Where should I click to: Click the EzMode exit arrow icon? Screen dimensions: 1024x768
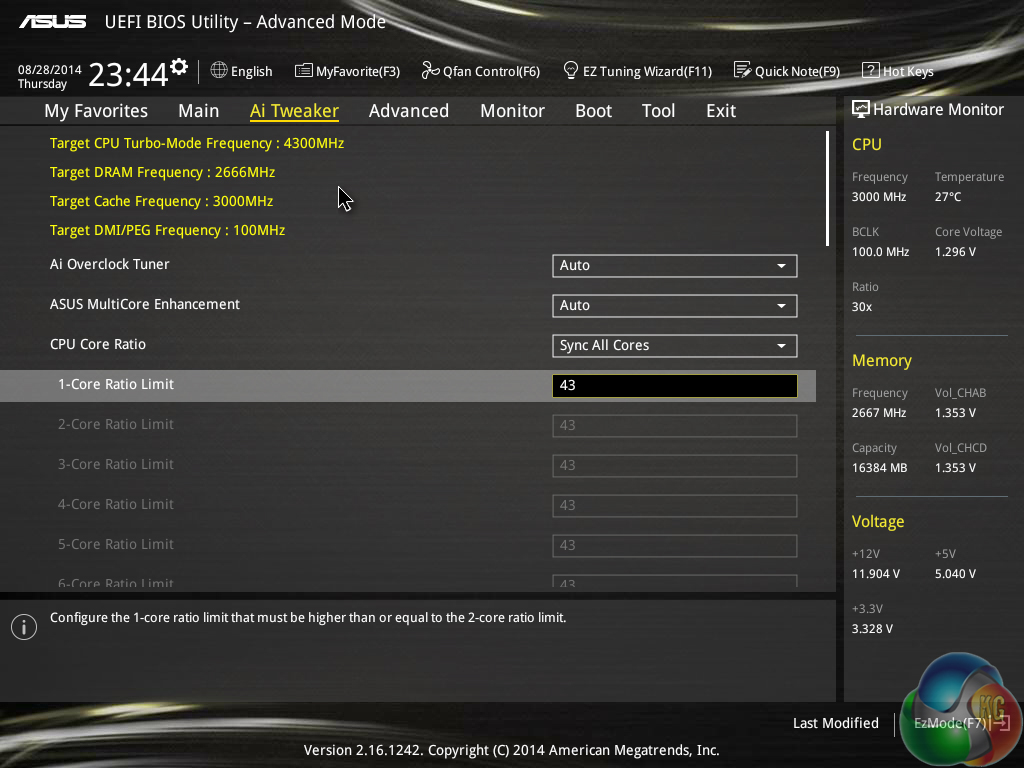[x=1002, y=723]
